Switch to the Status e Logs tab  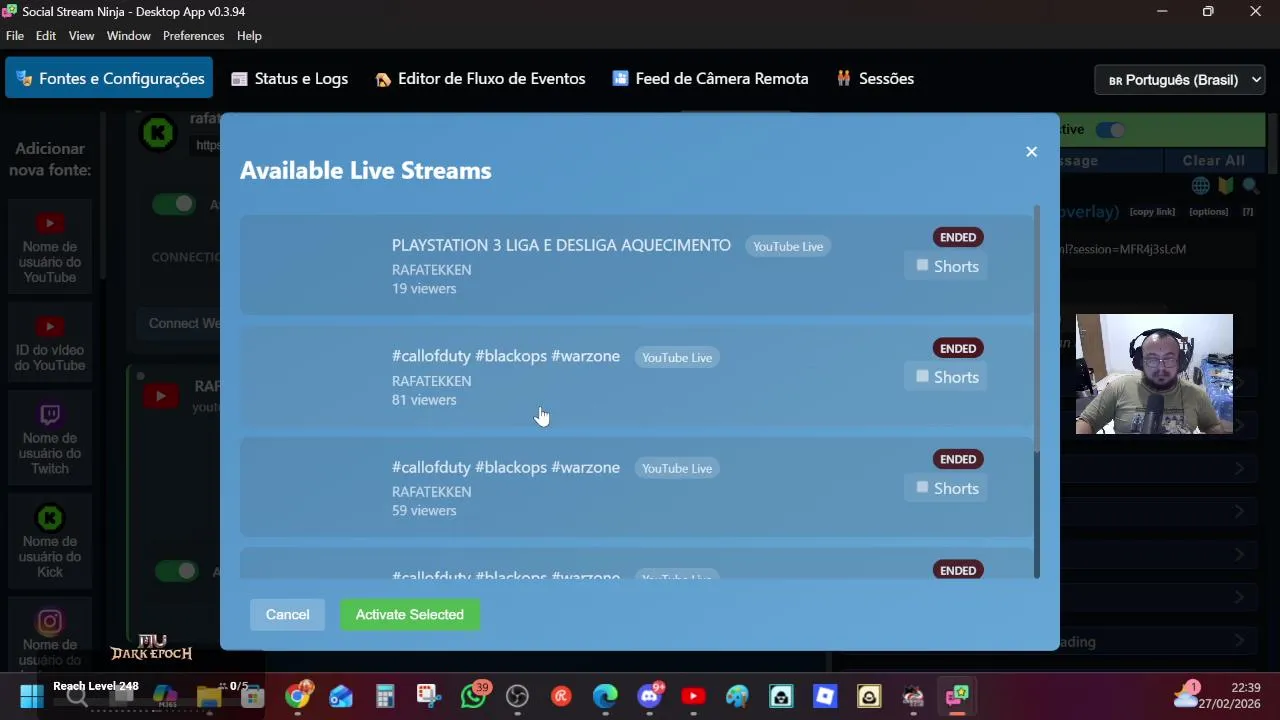(289, 78)
